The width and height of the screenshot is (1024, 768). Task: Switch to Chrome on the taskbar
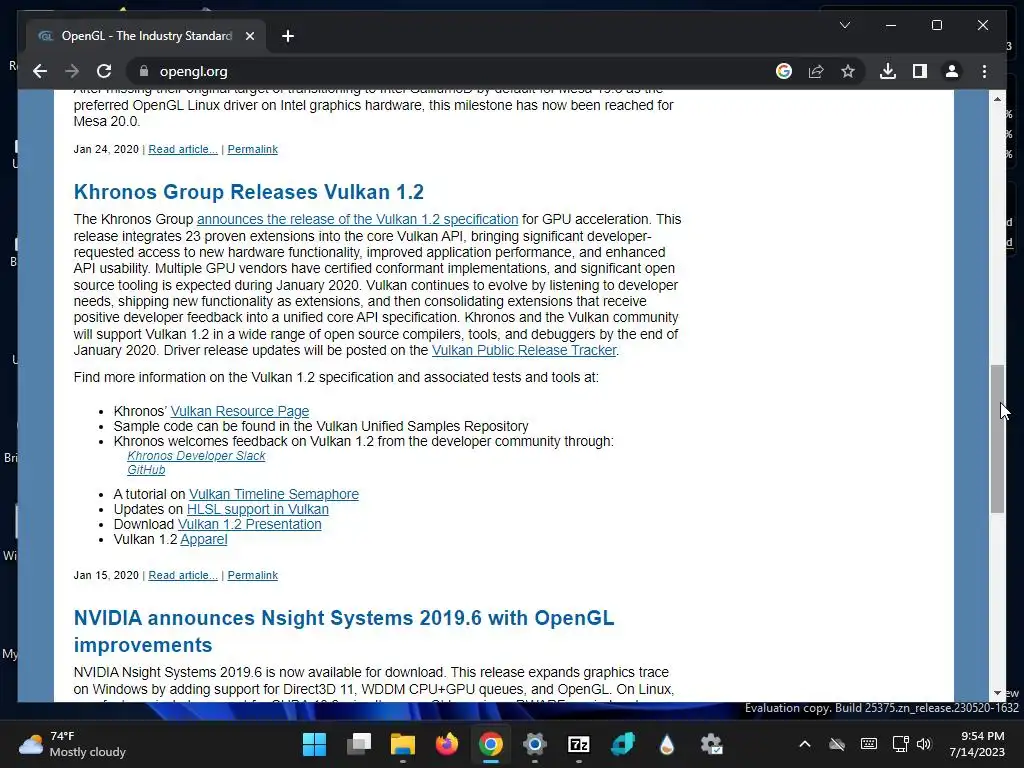point(490,744)
